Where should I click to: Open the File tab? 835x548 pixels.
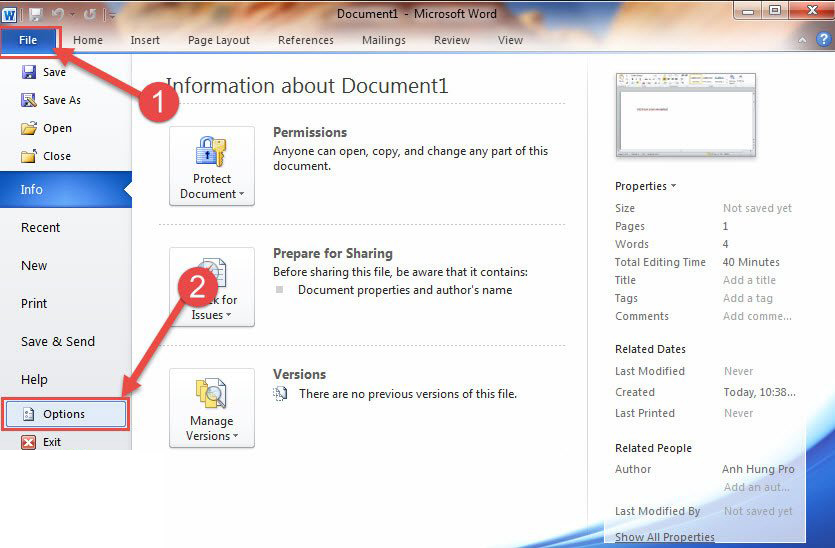pos(28,40)
